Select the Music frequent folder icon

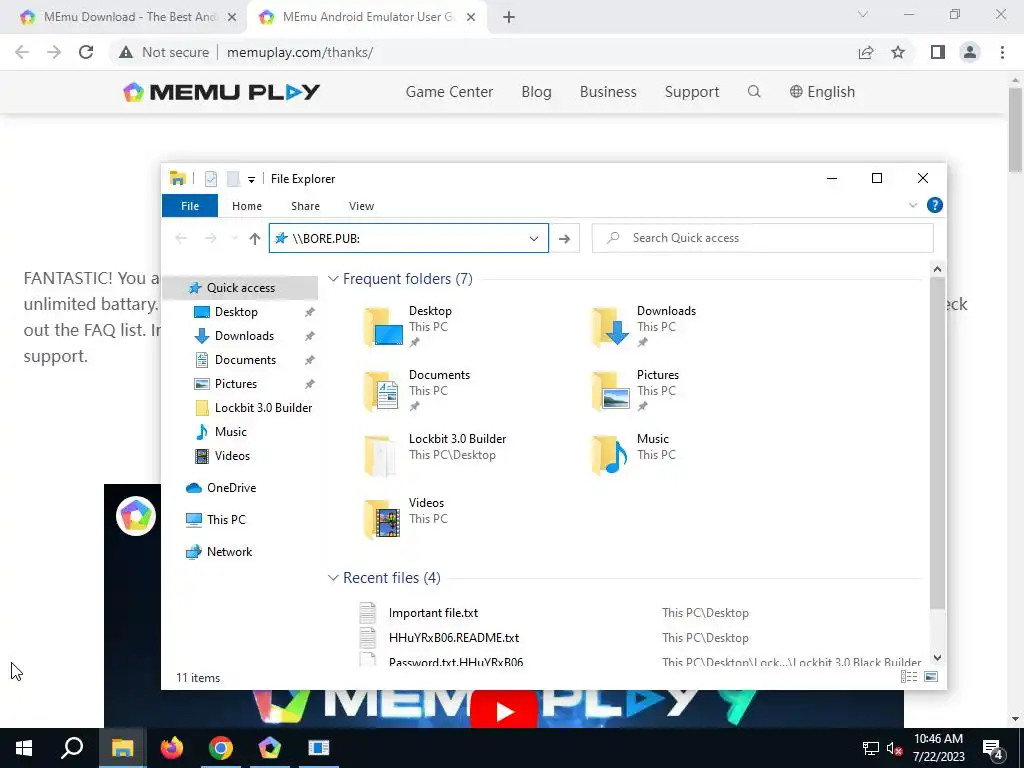(x=611, y=455)
